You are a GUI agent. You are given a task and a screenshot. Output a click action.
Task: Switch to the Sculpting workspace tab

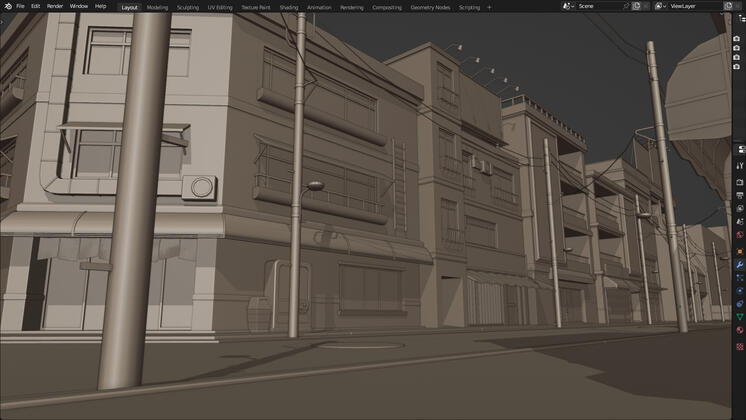(x=188, y=8)
